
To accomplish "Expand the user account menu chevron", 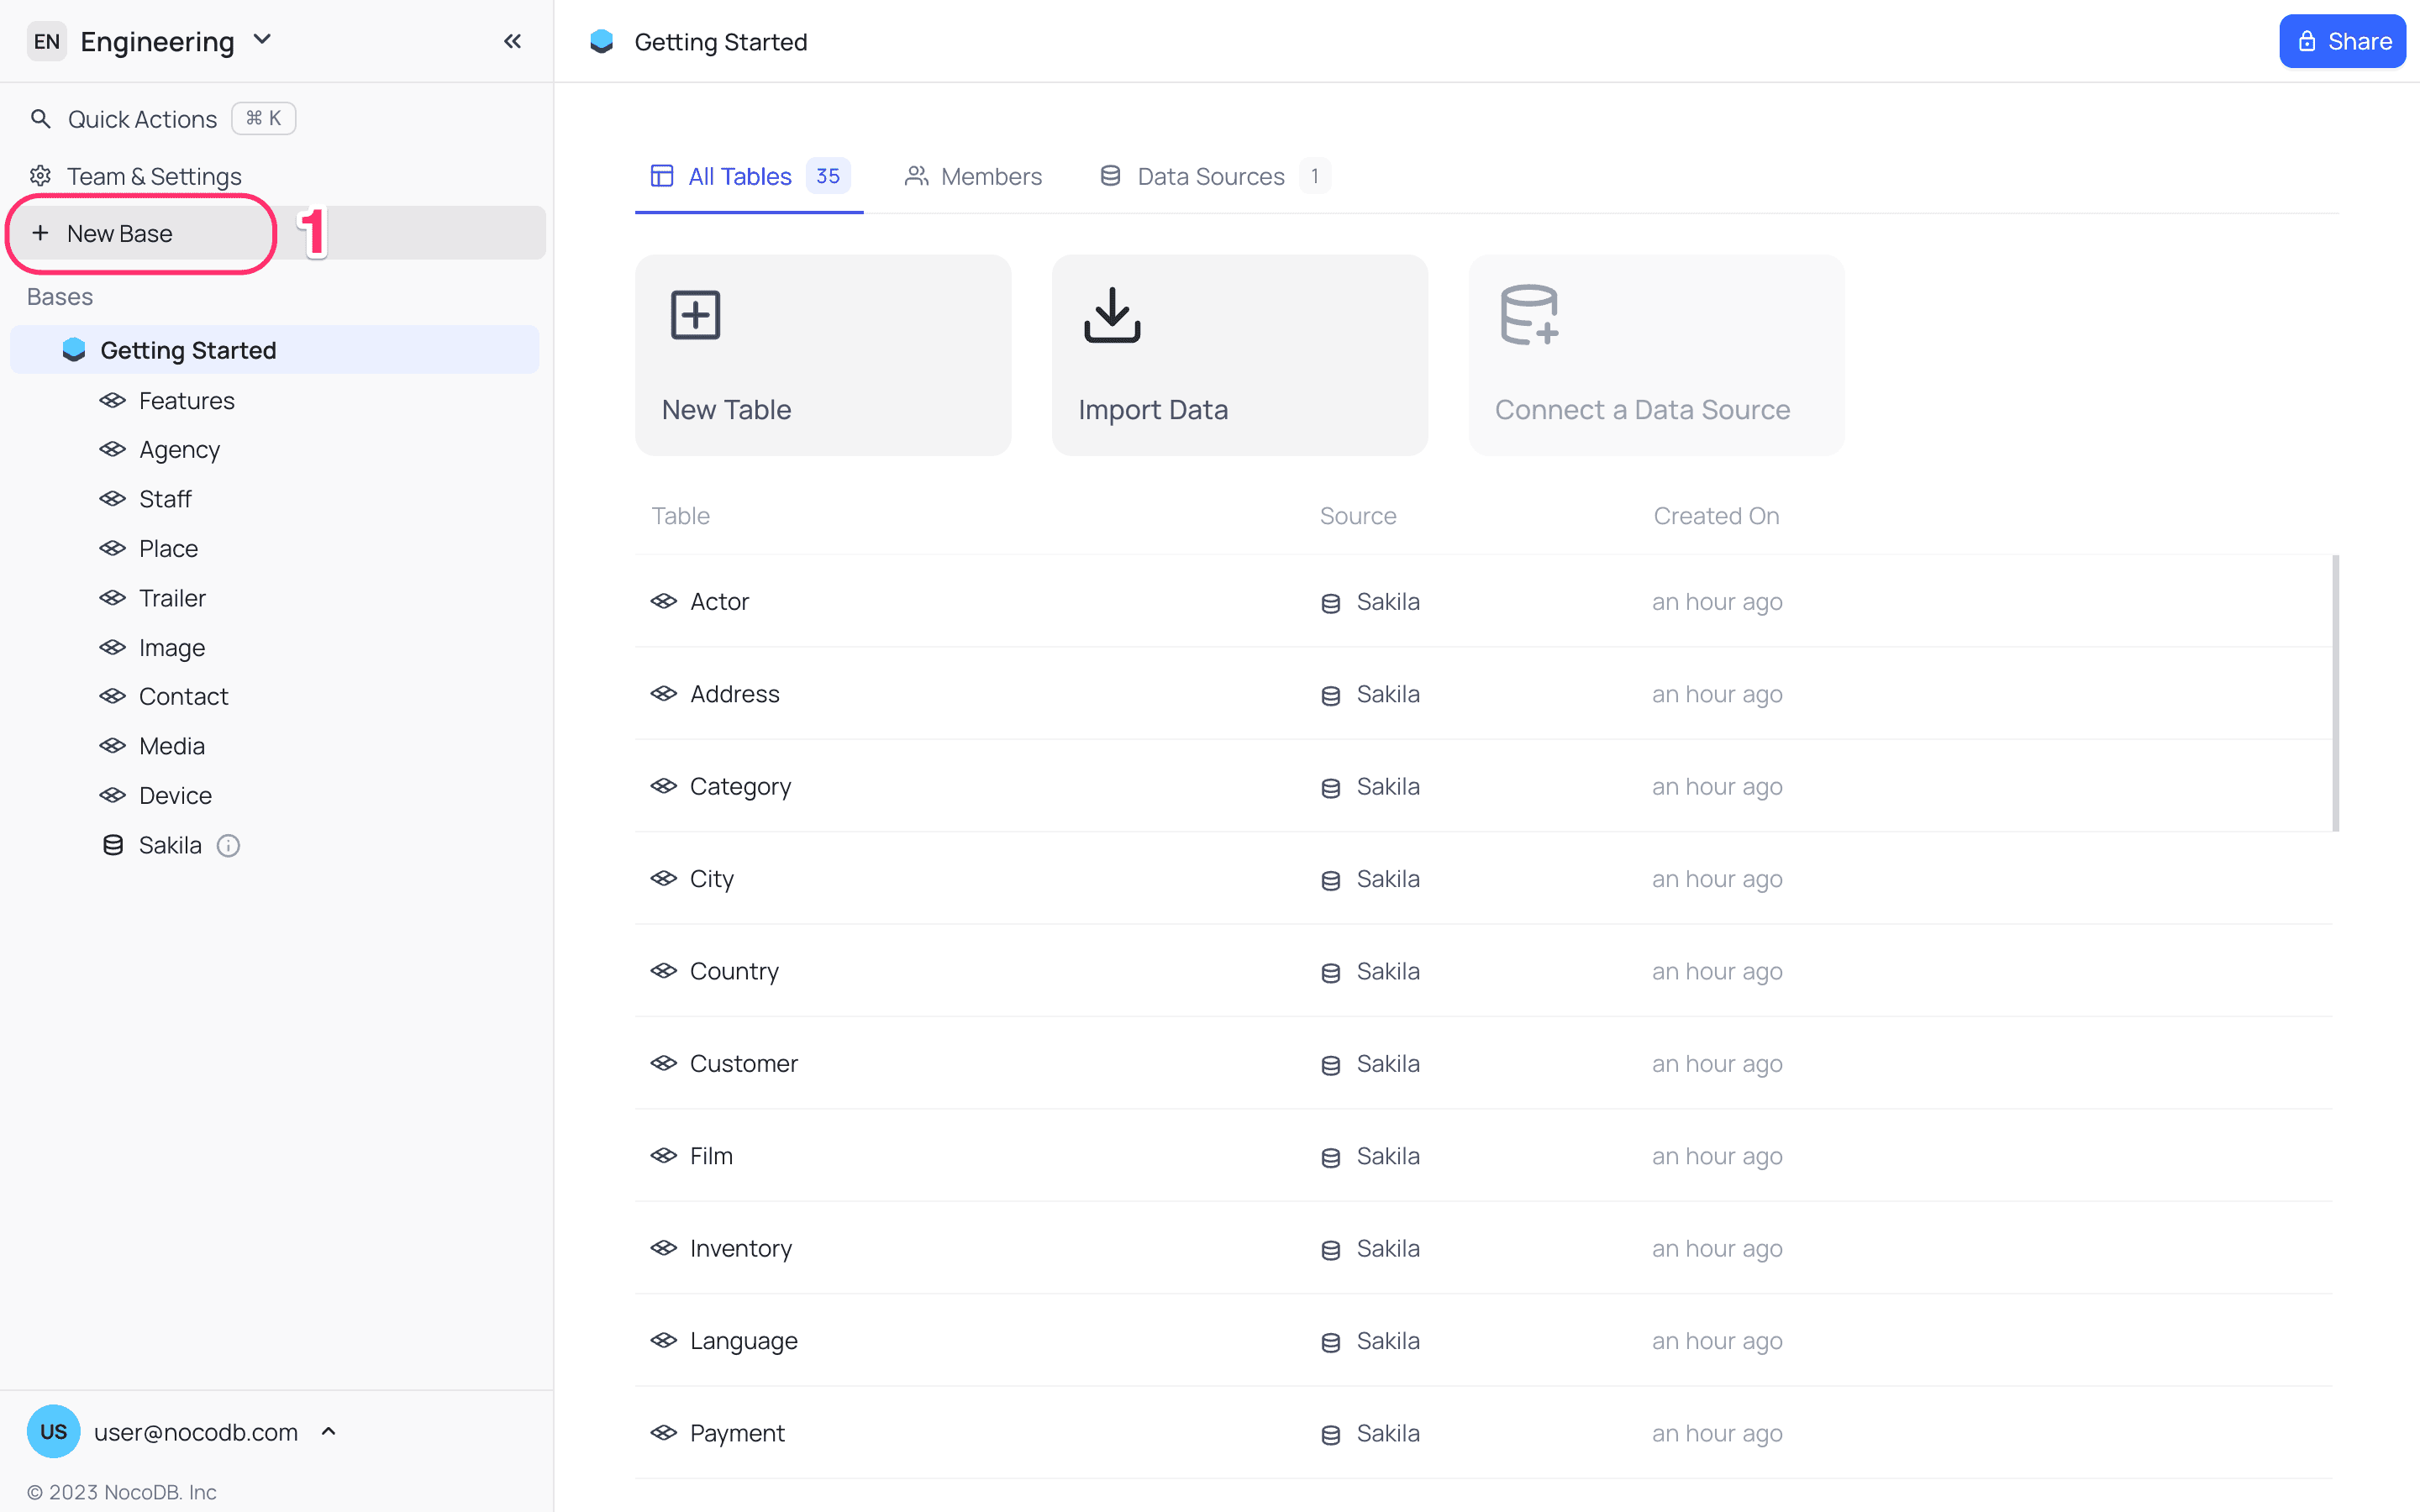I will [x=328, y=1432].
